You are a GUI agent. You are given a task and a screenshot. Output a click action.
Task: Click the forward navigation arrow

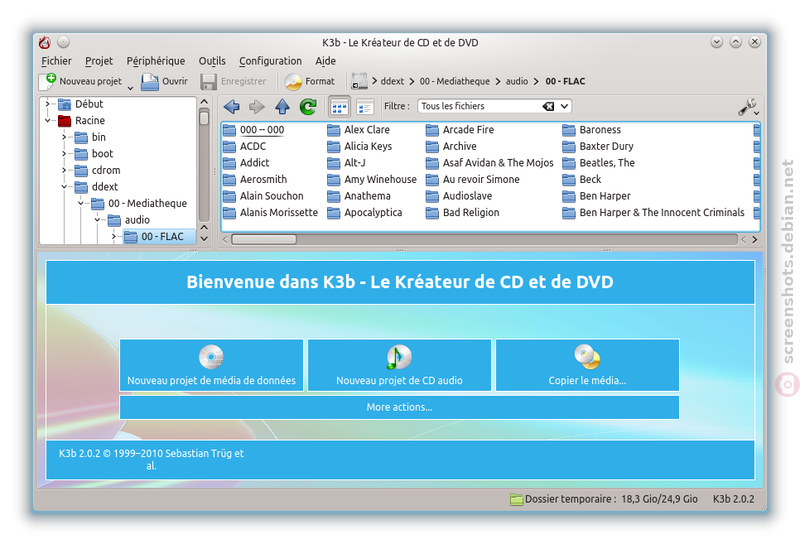tap(257, 106)
